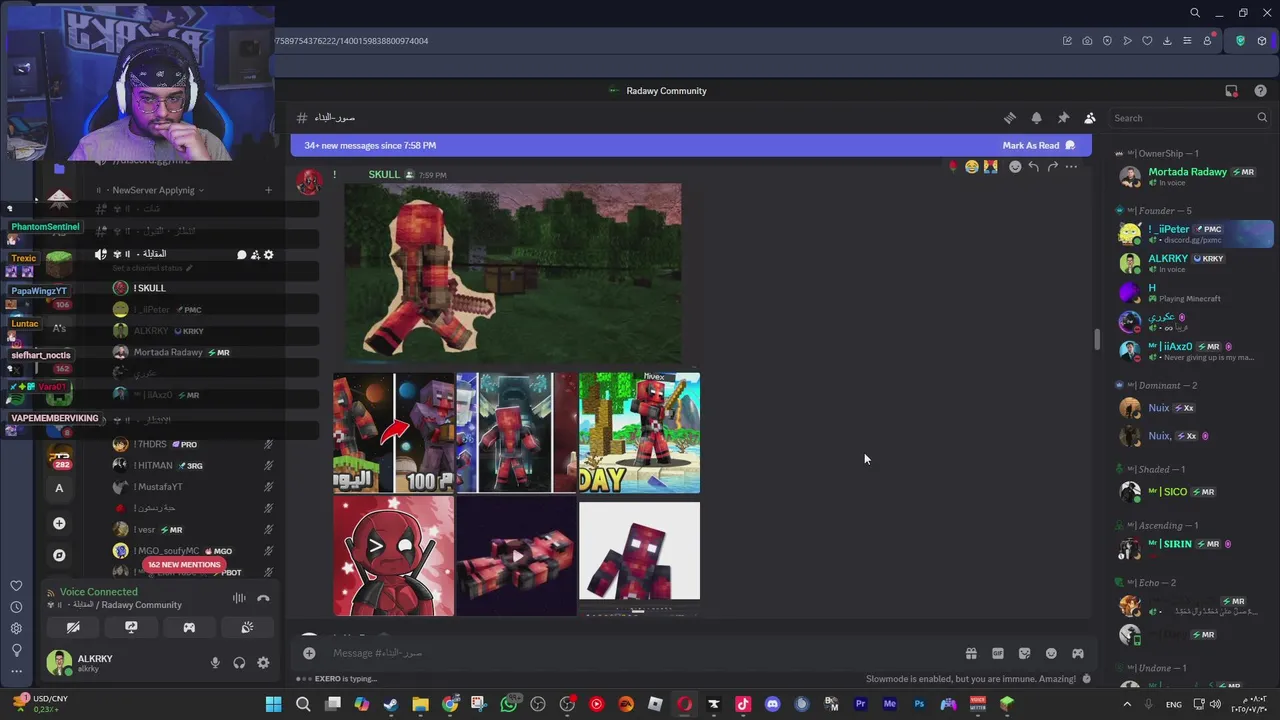Open the Deadpool cartoon thumbnail
1280x720 pixels.
tap(393, 556)
